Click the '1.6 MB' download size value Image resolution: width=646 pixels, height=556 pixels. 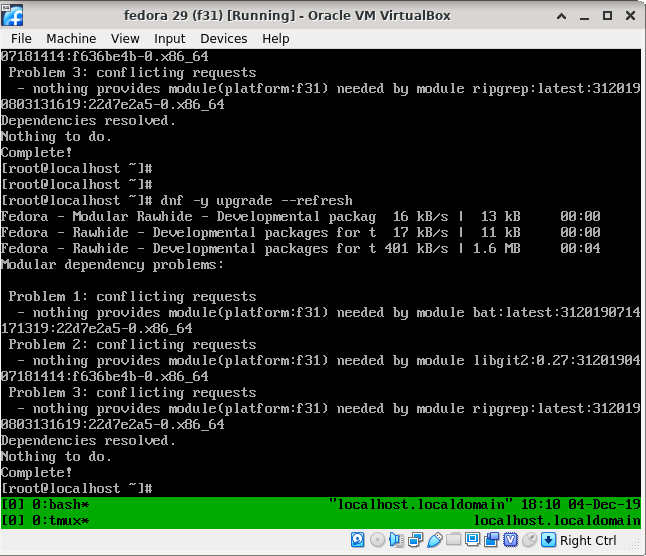496,248
